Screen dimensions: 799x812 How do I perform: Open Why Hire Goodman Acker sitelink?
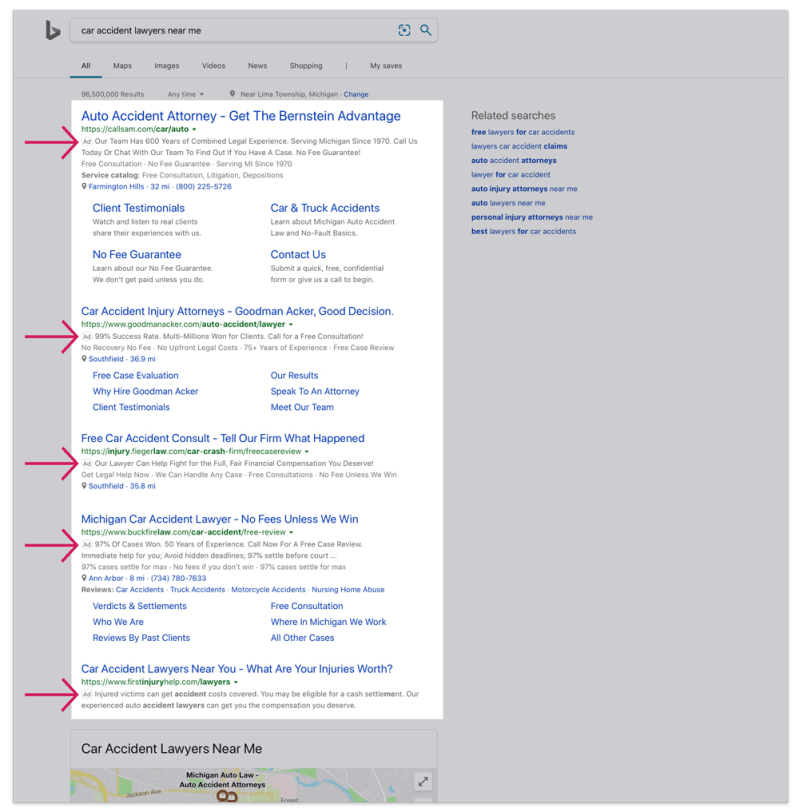pyautogui.click(x=145, y=392)
